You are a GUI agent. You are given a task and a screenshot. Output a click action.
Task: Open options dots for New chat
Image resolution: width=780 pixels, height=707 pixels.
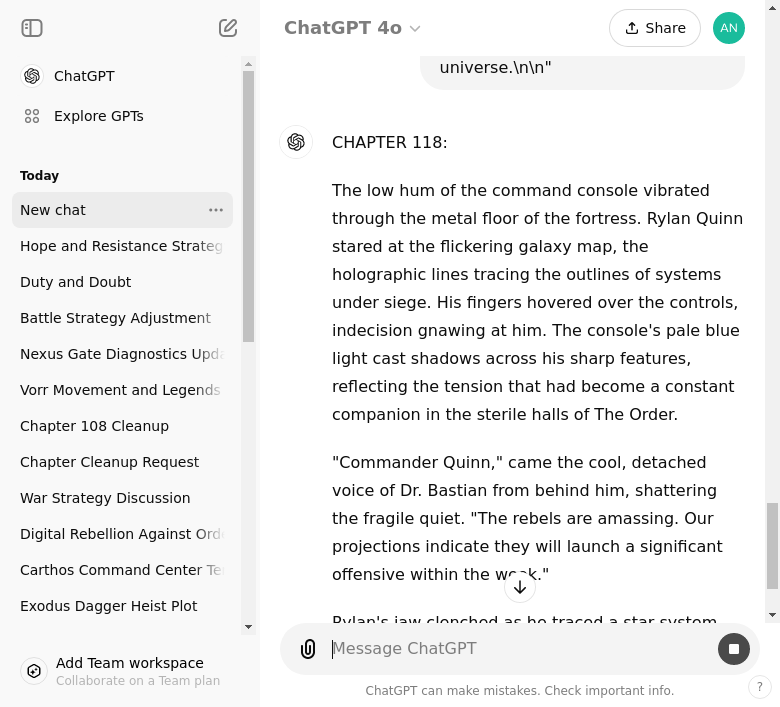tap(216, 210)
